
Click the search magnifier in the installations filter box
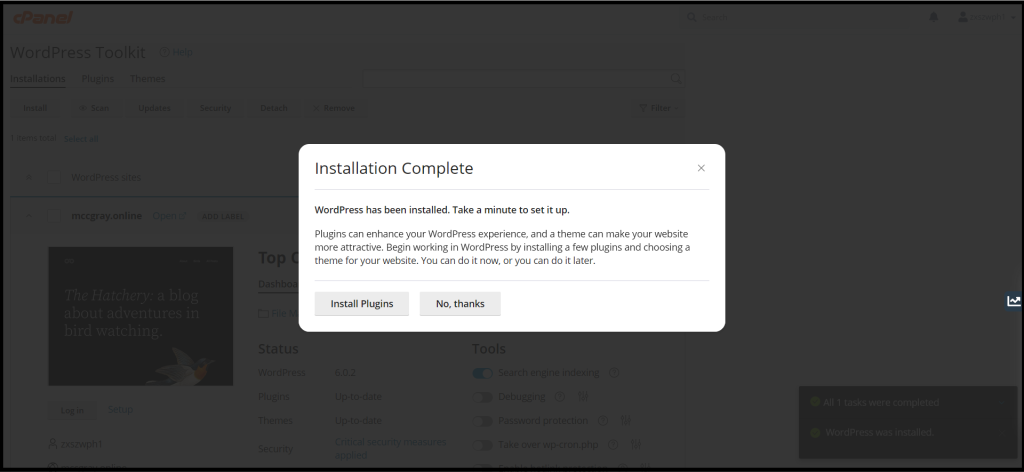point(676,79)
